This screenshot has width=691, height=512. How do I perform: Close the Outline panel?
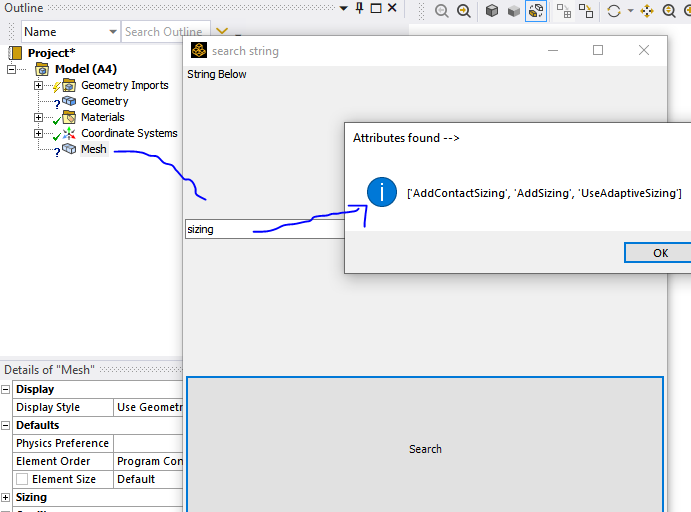tap(392, 8)
